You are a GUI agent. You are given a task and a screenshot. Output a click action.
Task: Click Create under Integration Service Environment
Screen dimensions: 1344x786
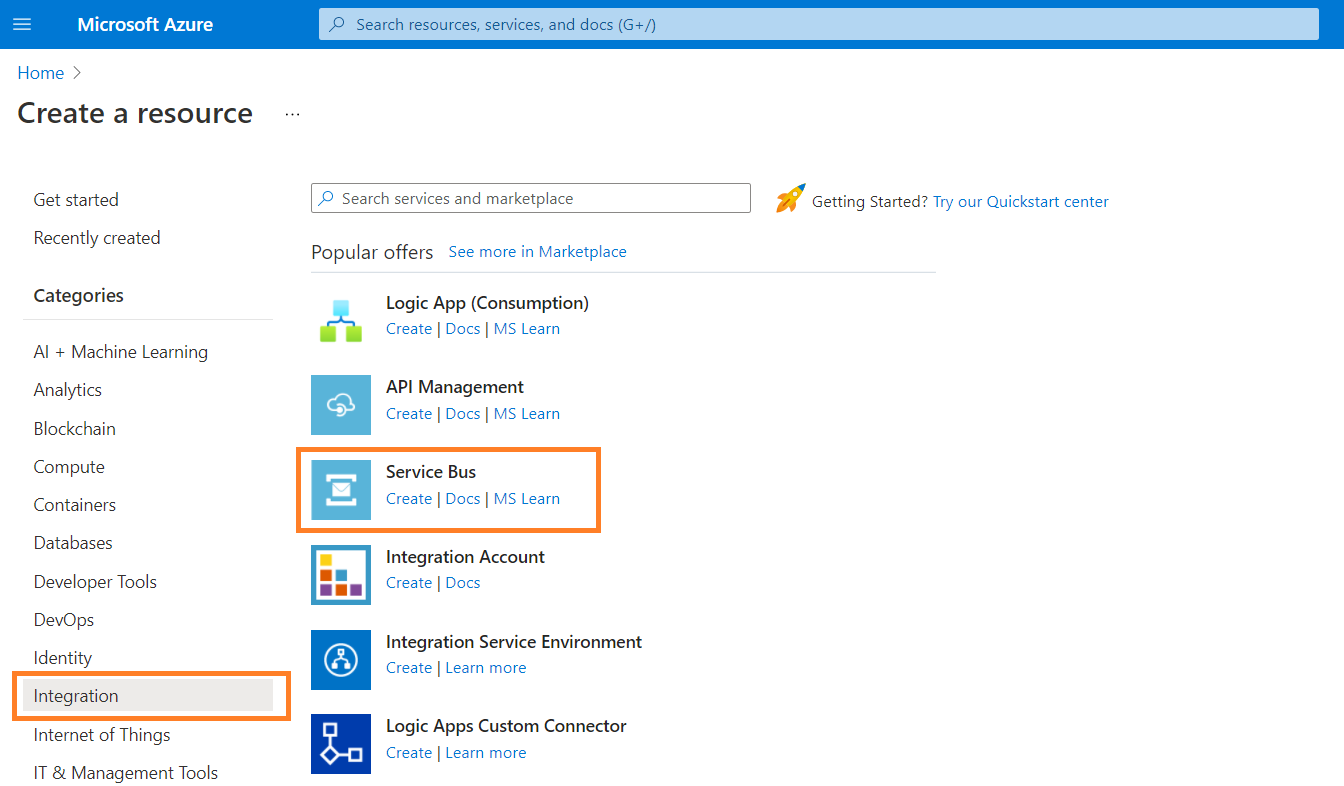tap(409, 668)
